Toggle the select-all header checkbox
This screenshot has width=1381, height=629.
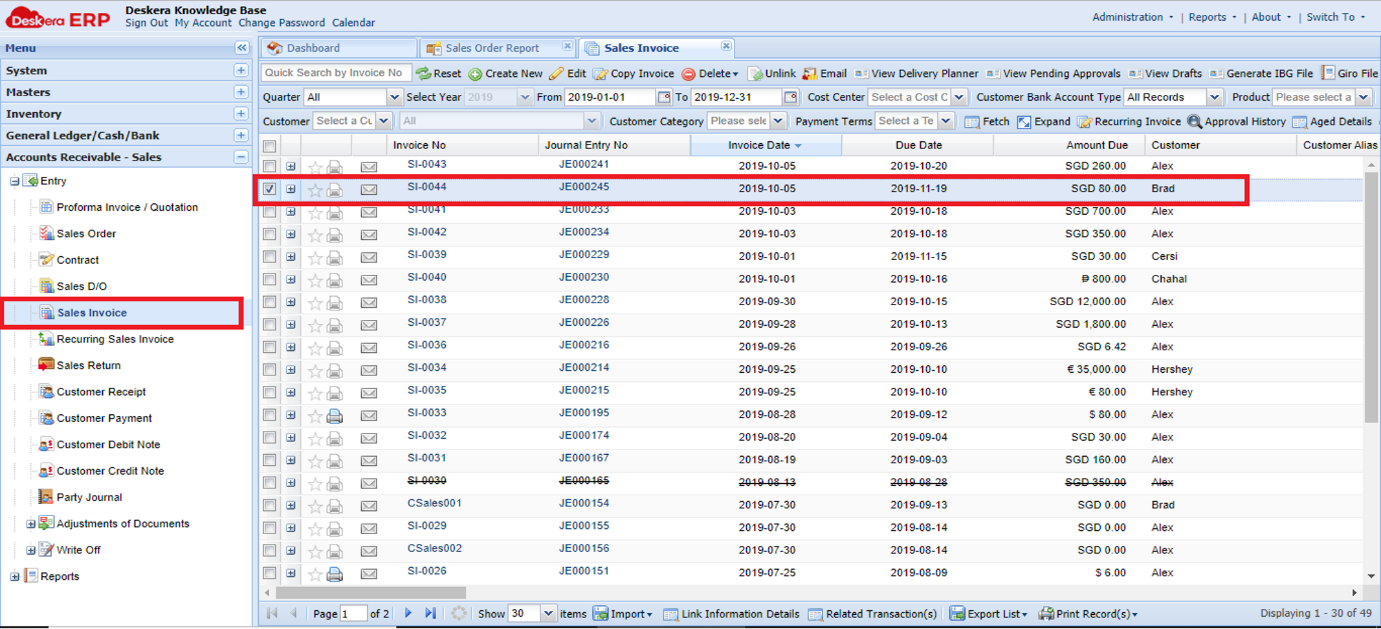(270, 146)
